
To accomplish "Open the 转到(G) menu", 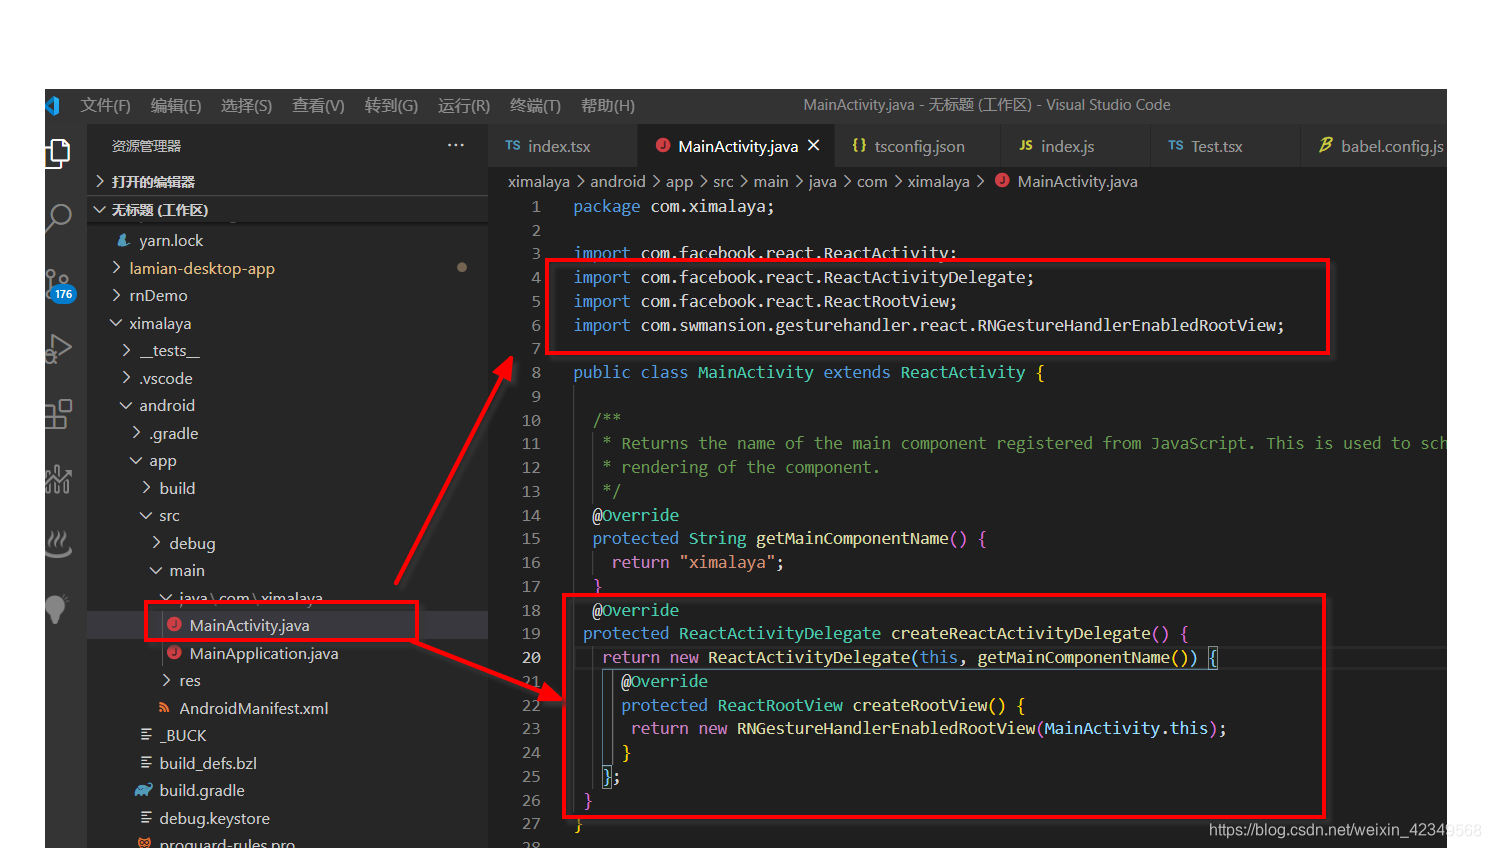I will pos(391,105).
